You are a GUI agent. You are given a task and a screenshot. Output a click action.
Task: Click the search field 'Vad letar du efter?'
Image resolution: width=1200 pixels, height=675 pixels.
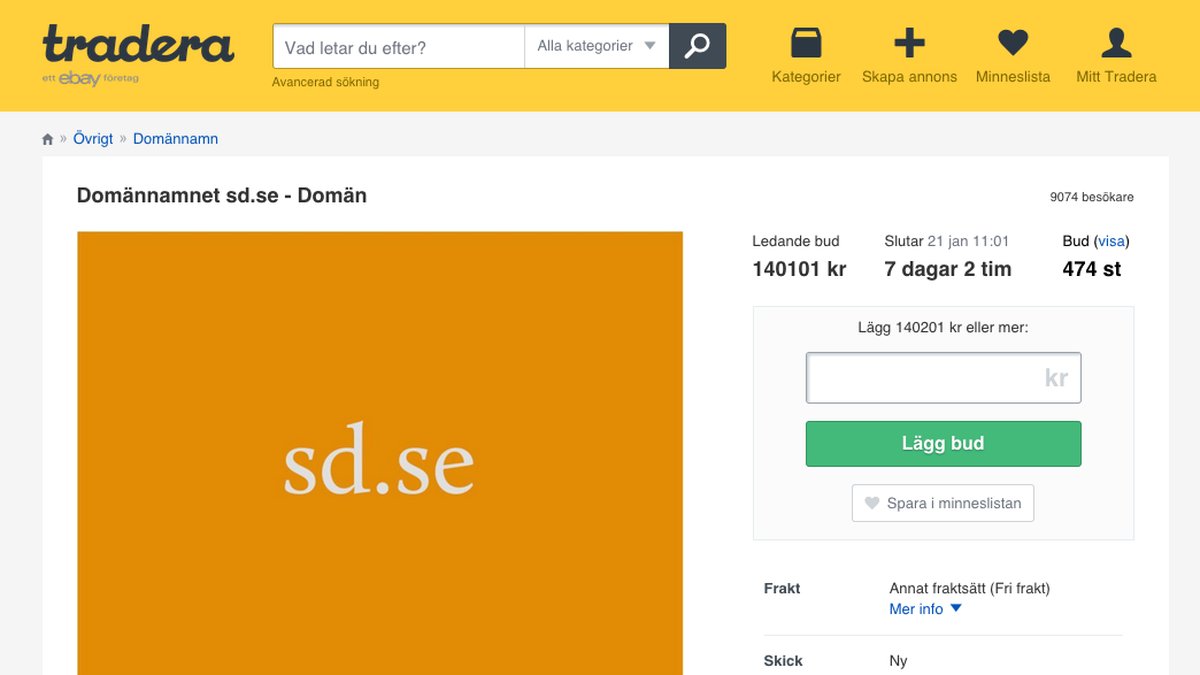[x=398, y=47]
